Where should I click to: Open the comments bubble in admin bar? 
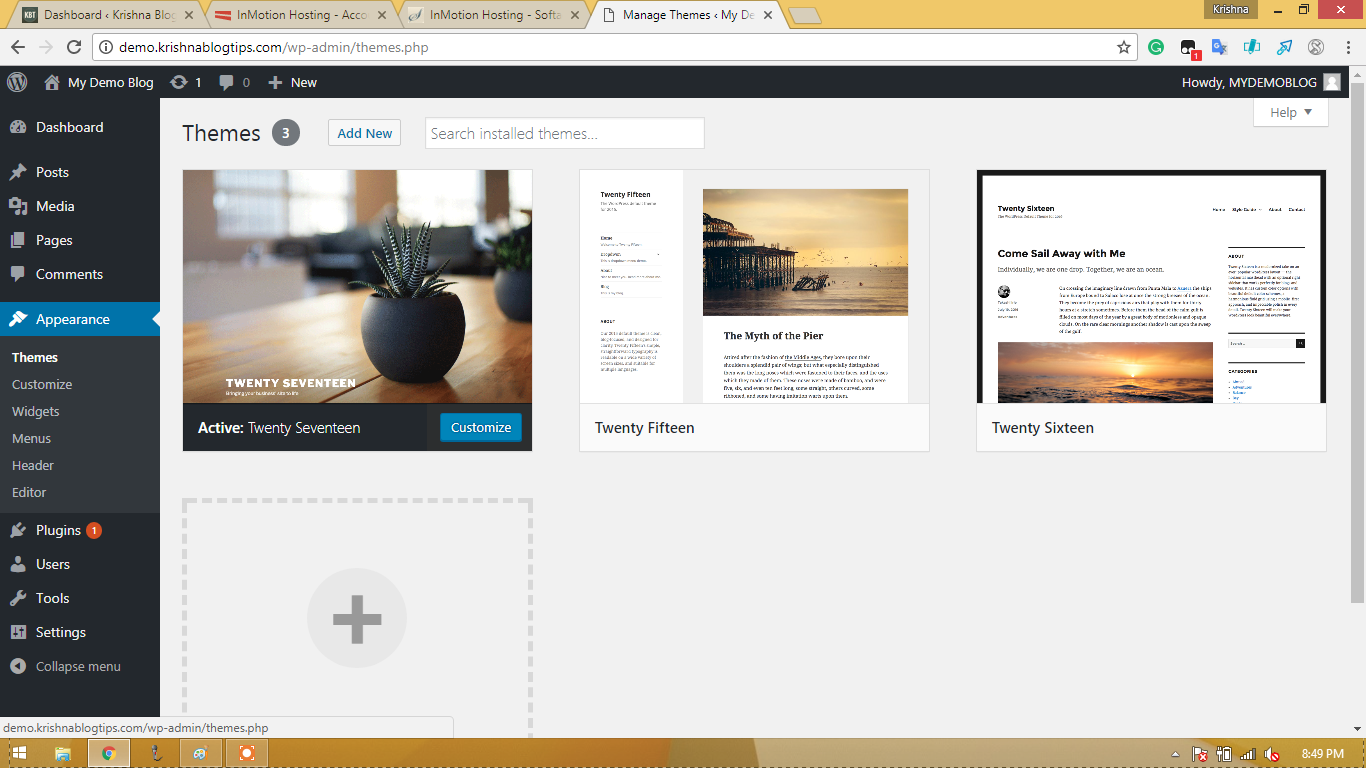click(x=235, y=82)
